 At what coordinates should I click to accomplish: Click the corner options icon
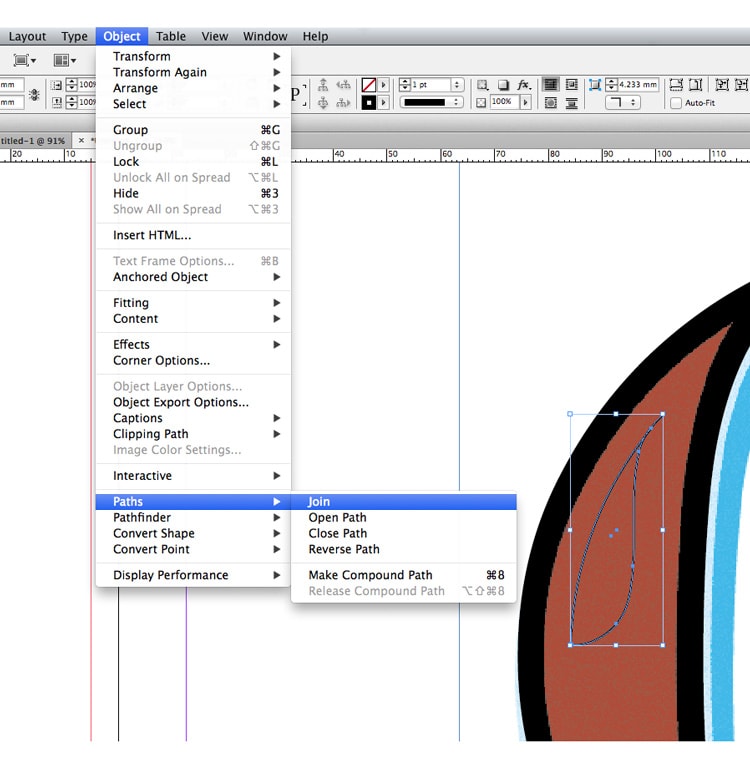(595, 85)
